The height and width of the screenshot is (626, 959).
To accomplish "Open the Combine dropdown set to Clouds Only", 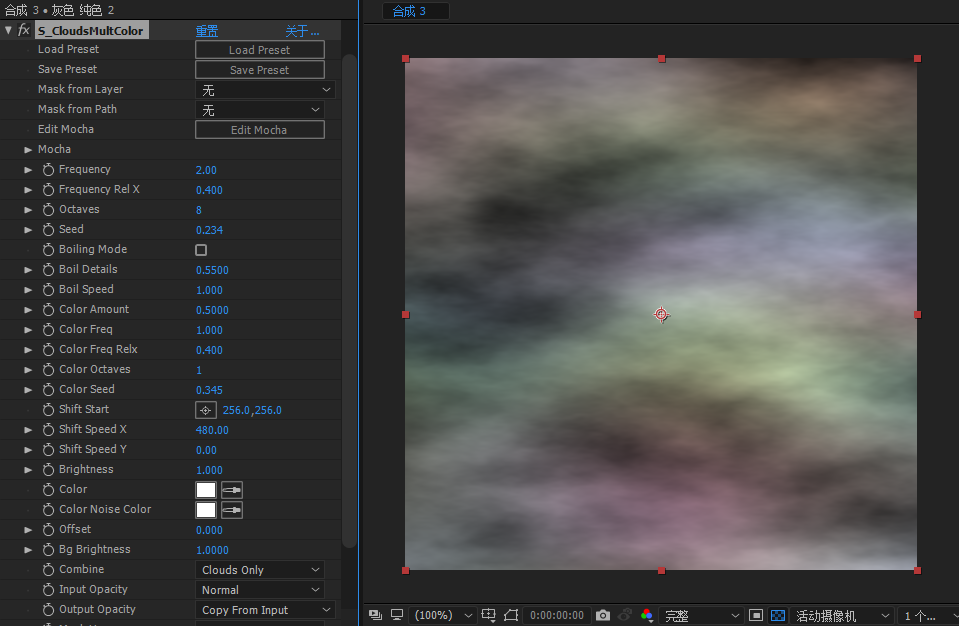I will click(x=260, y=570).
